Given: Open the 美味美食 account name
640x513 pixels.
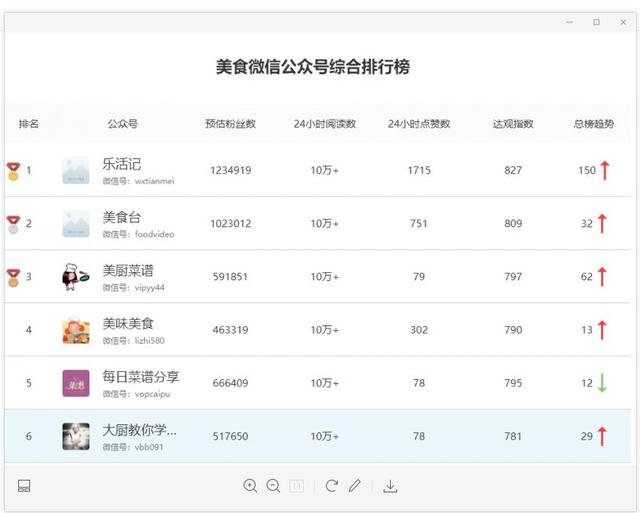Looking at the screenshot, I should click(128, 323).
